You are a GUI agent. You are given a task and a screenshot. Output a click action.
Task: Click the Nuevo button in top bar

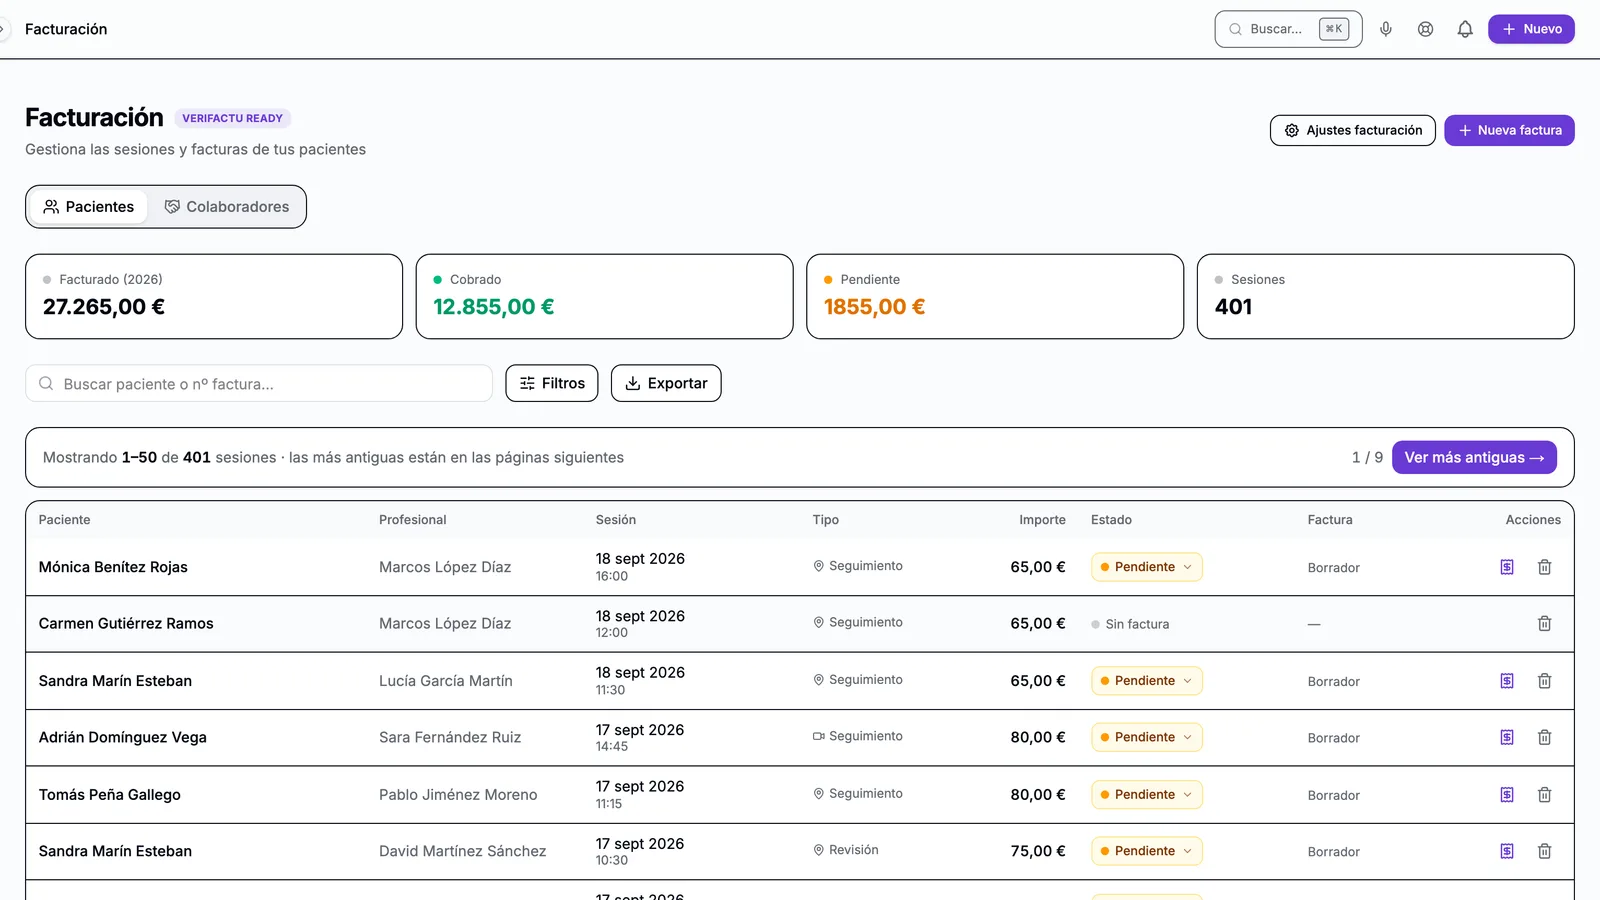1531,29
